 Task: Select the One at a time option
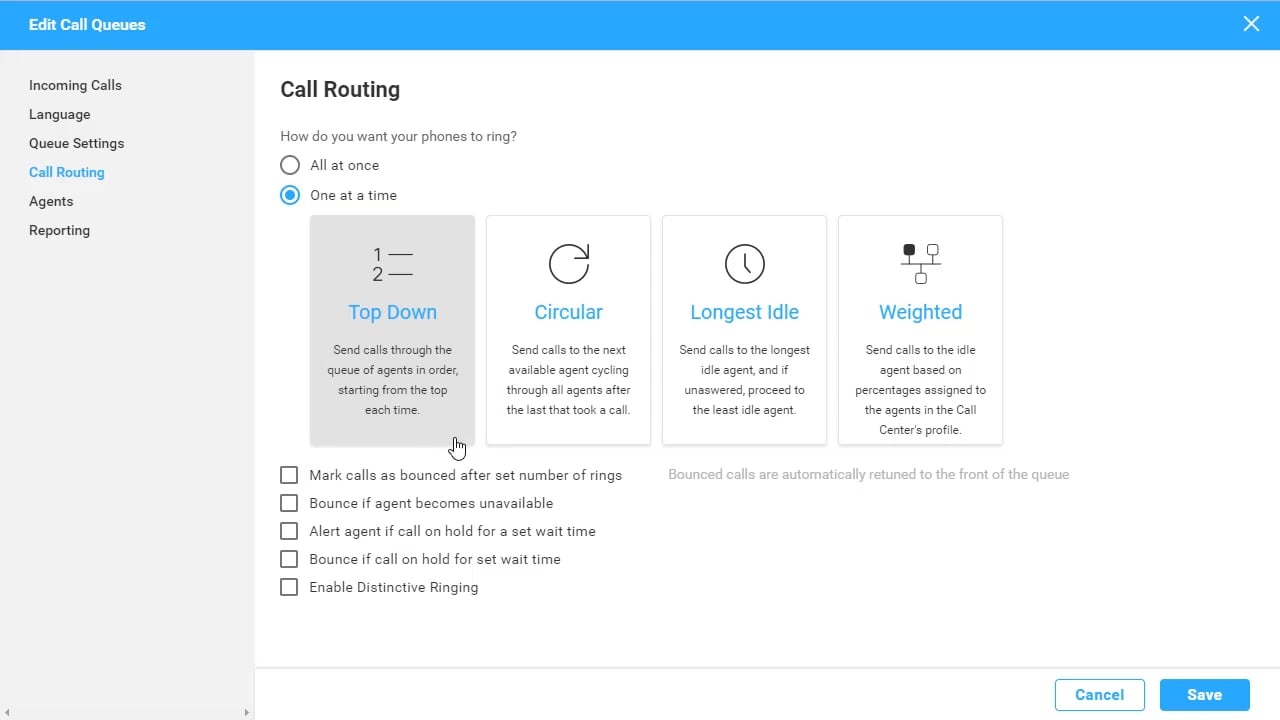click(x=290, y=195)
